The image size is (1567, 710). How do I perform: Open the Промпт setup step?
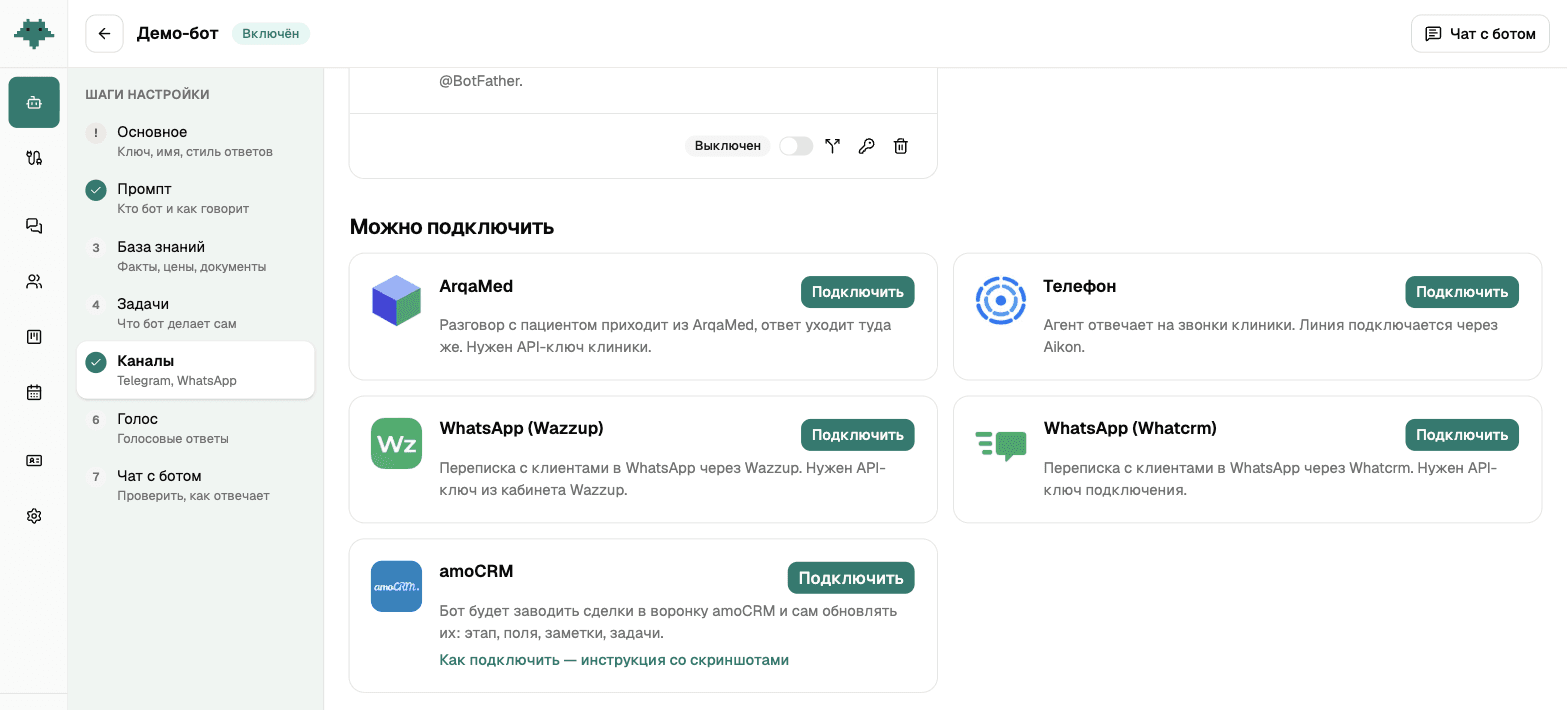[196, 198]
